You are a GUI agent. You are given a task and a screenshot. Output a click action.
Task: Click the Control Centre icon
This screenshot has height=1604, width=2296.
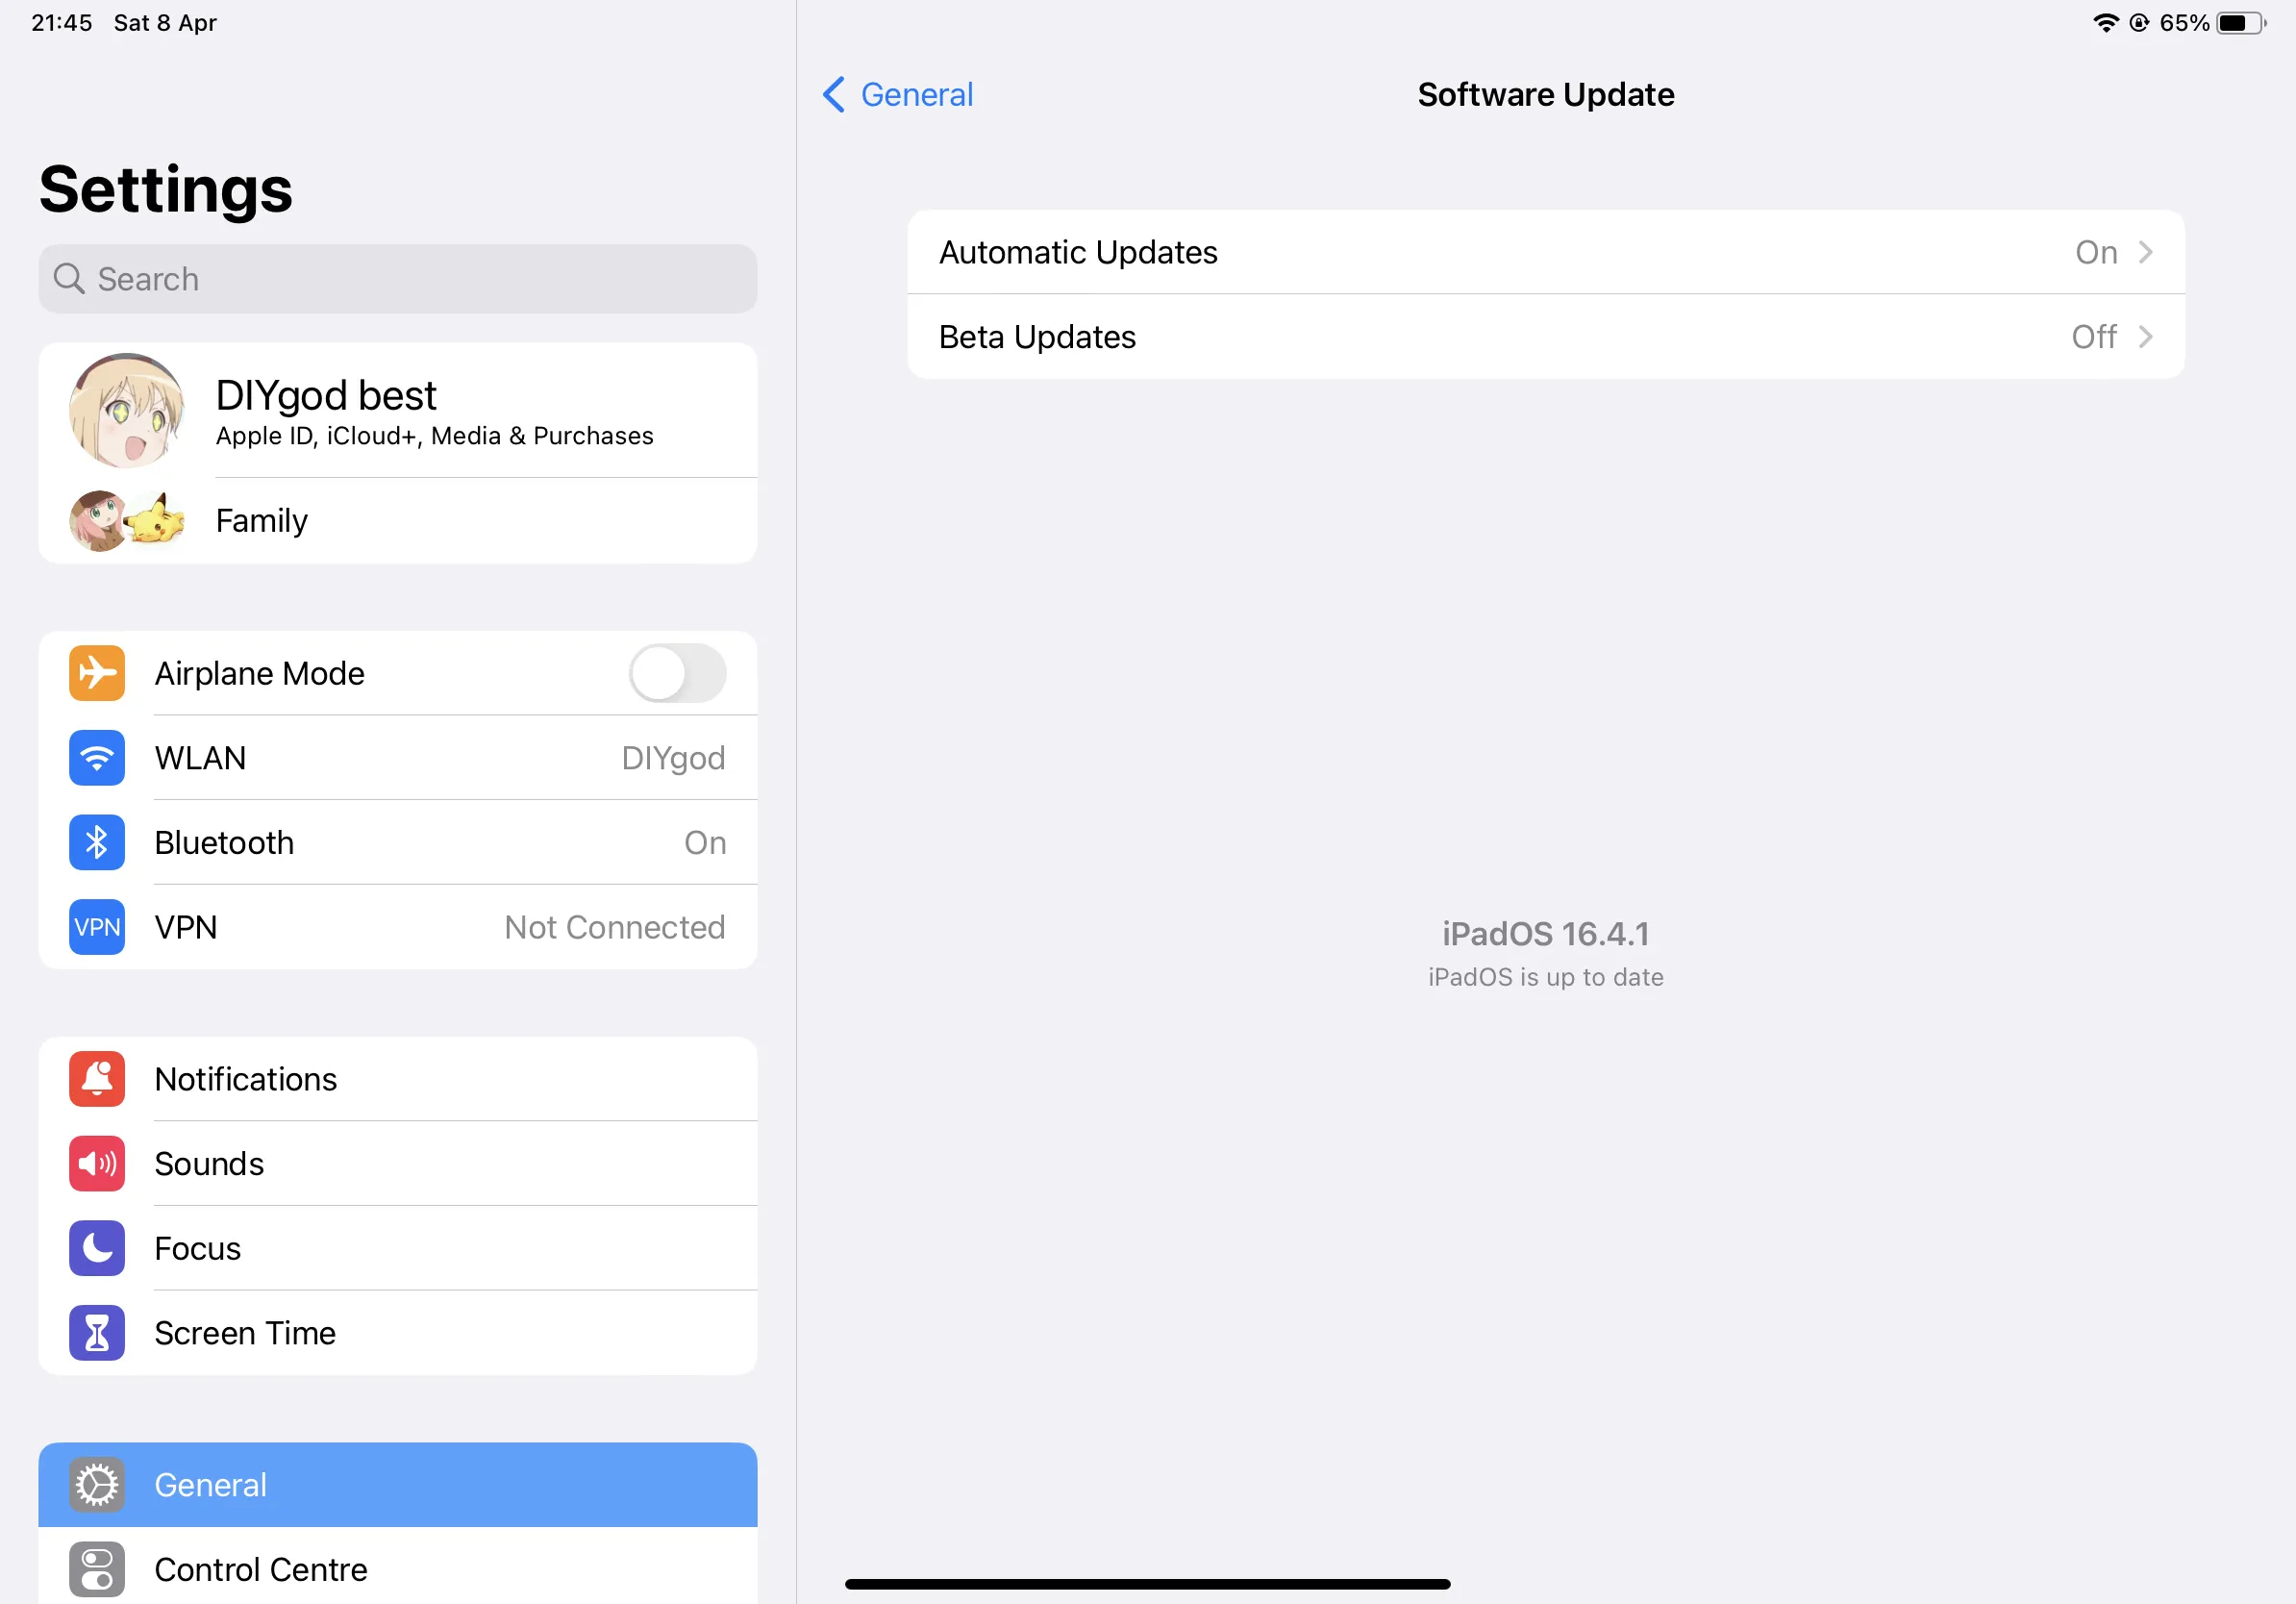coord(97,1569)
